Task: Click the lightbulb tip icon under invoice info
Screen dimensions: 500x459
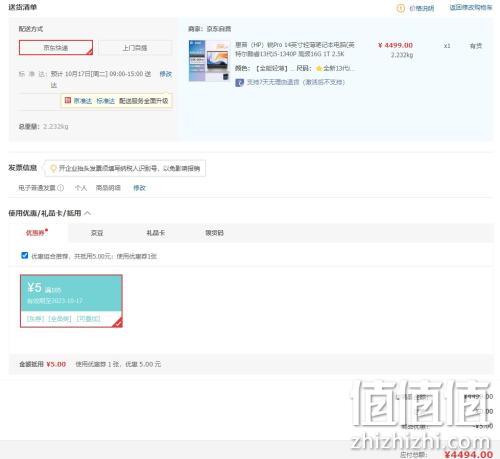Action: click(53, 168)
